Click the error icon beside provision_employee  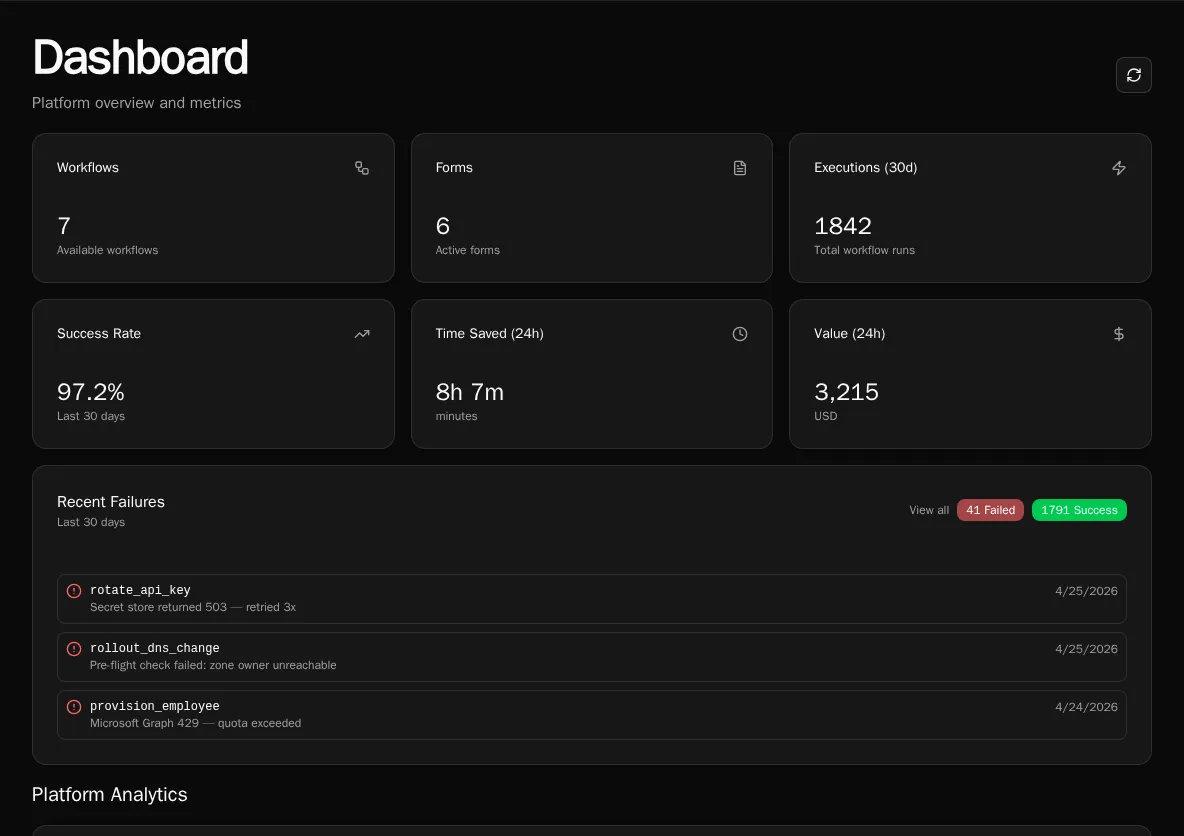74,707
